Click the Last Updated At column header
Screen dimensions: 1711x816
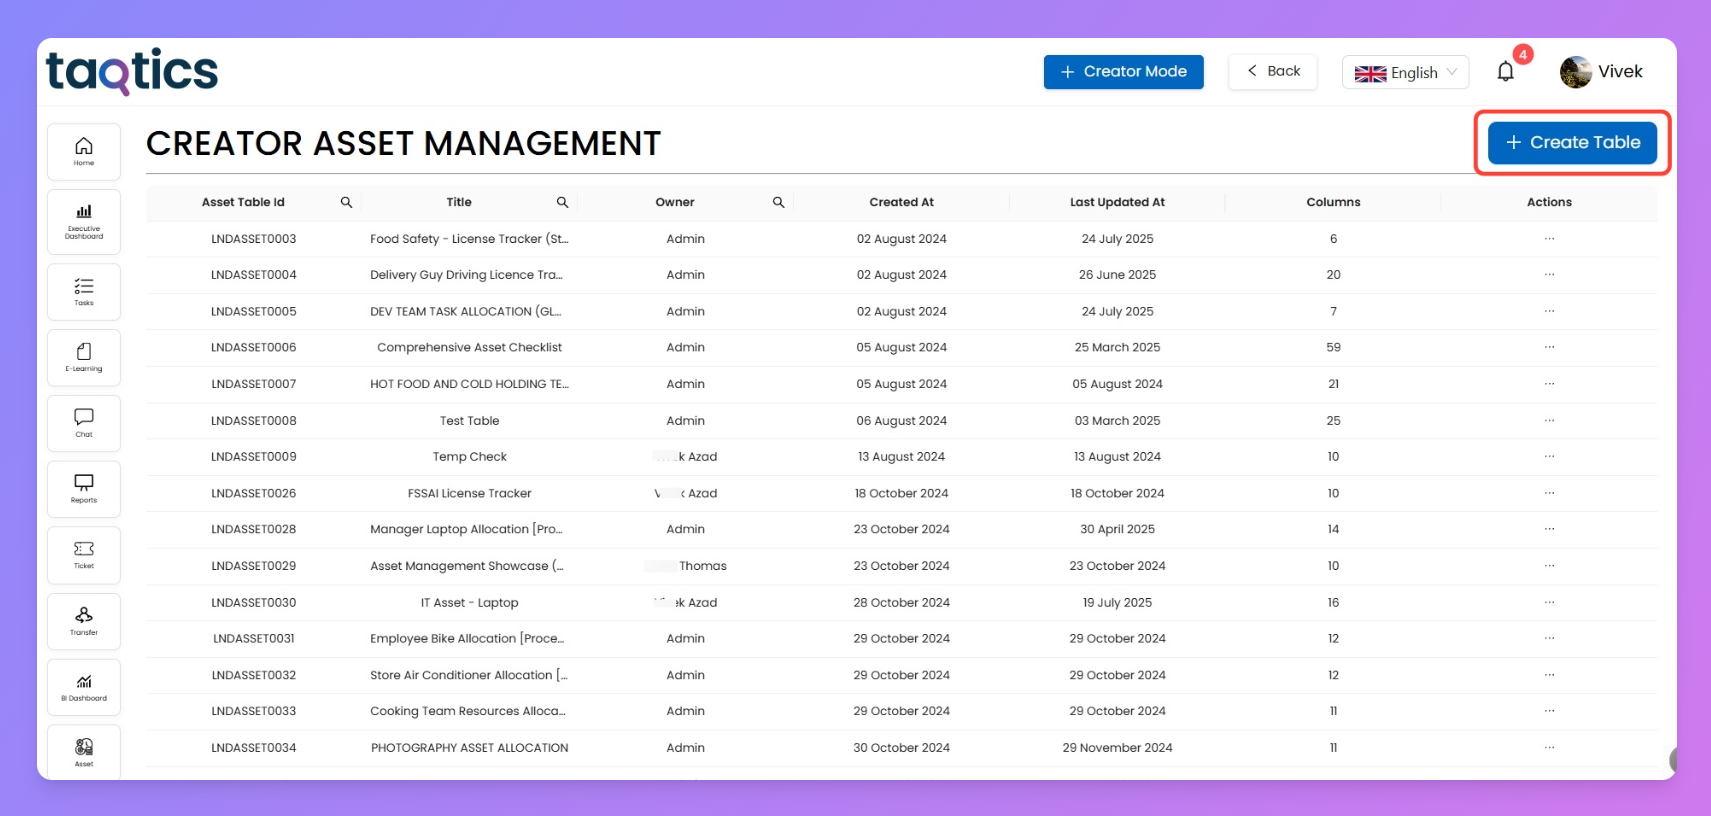point(1117,202)
